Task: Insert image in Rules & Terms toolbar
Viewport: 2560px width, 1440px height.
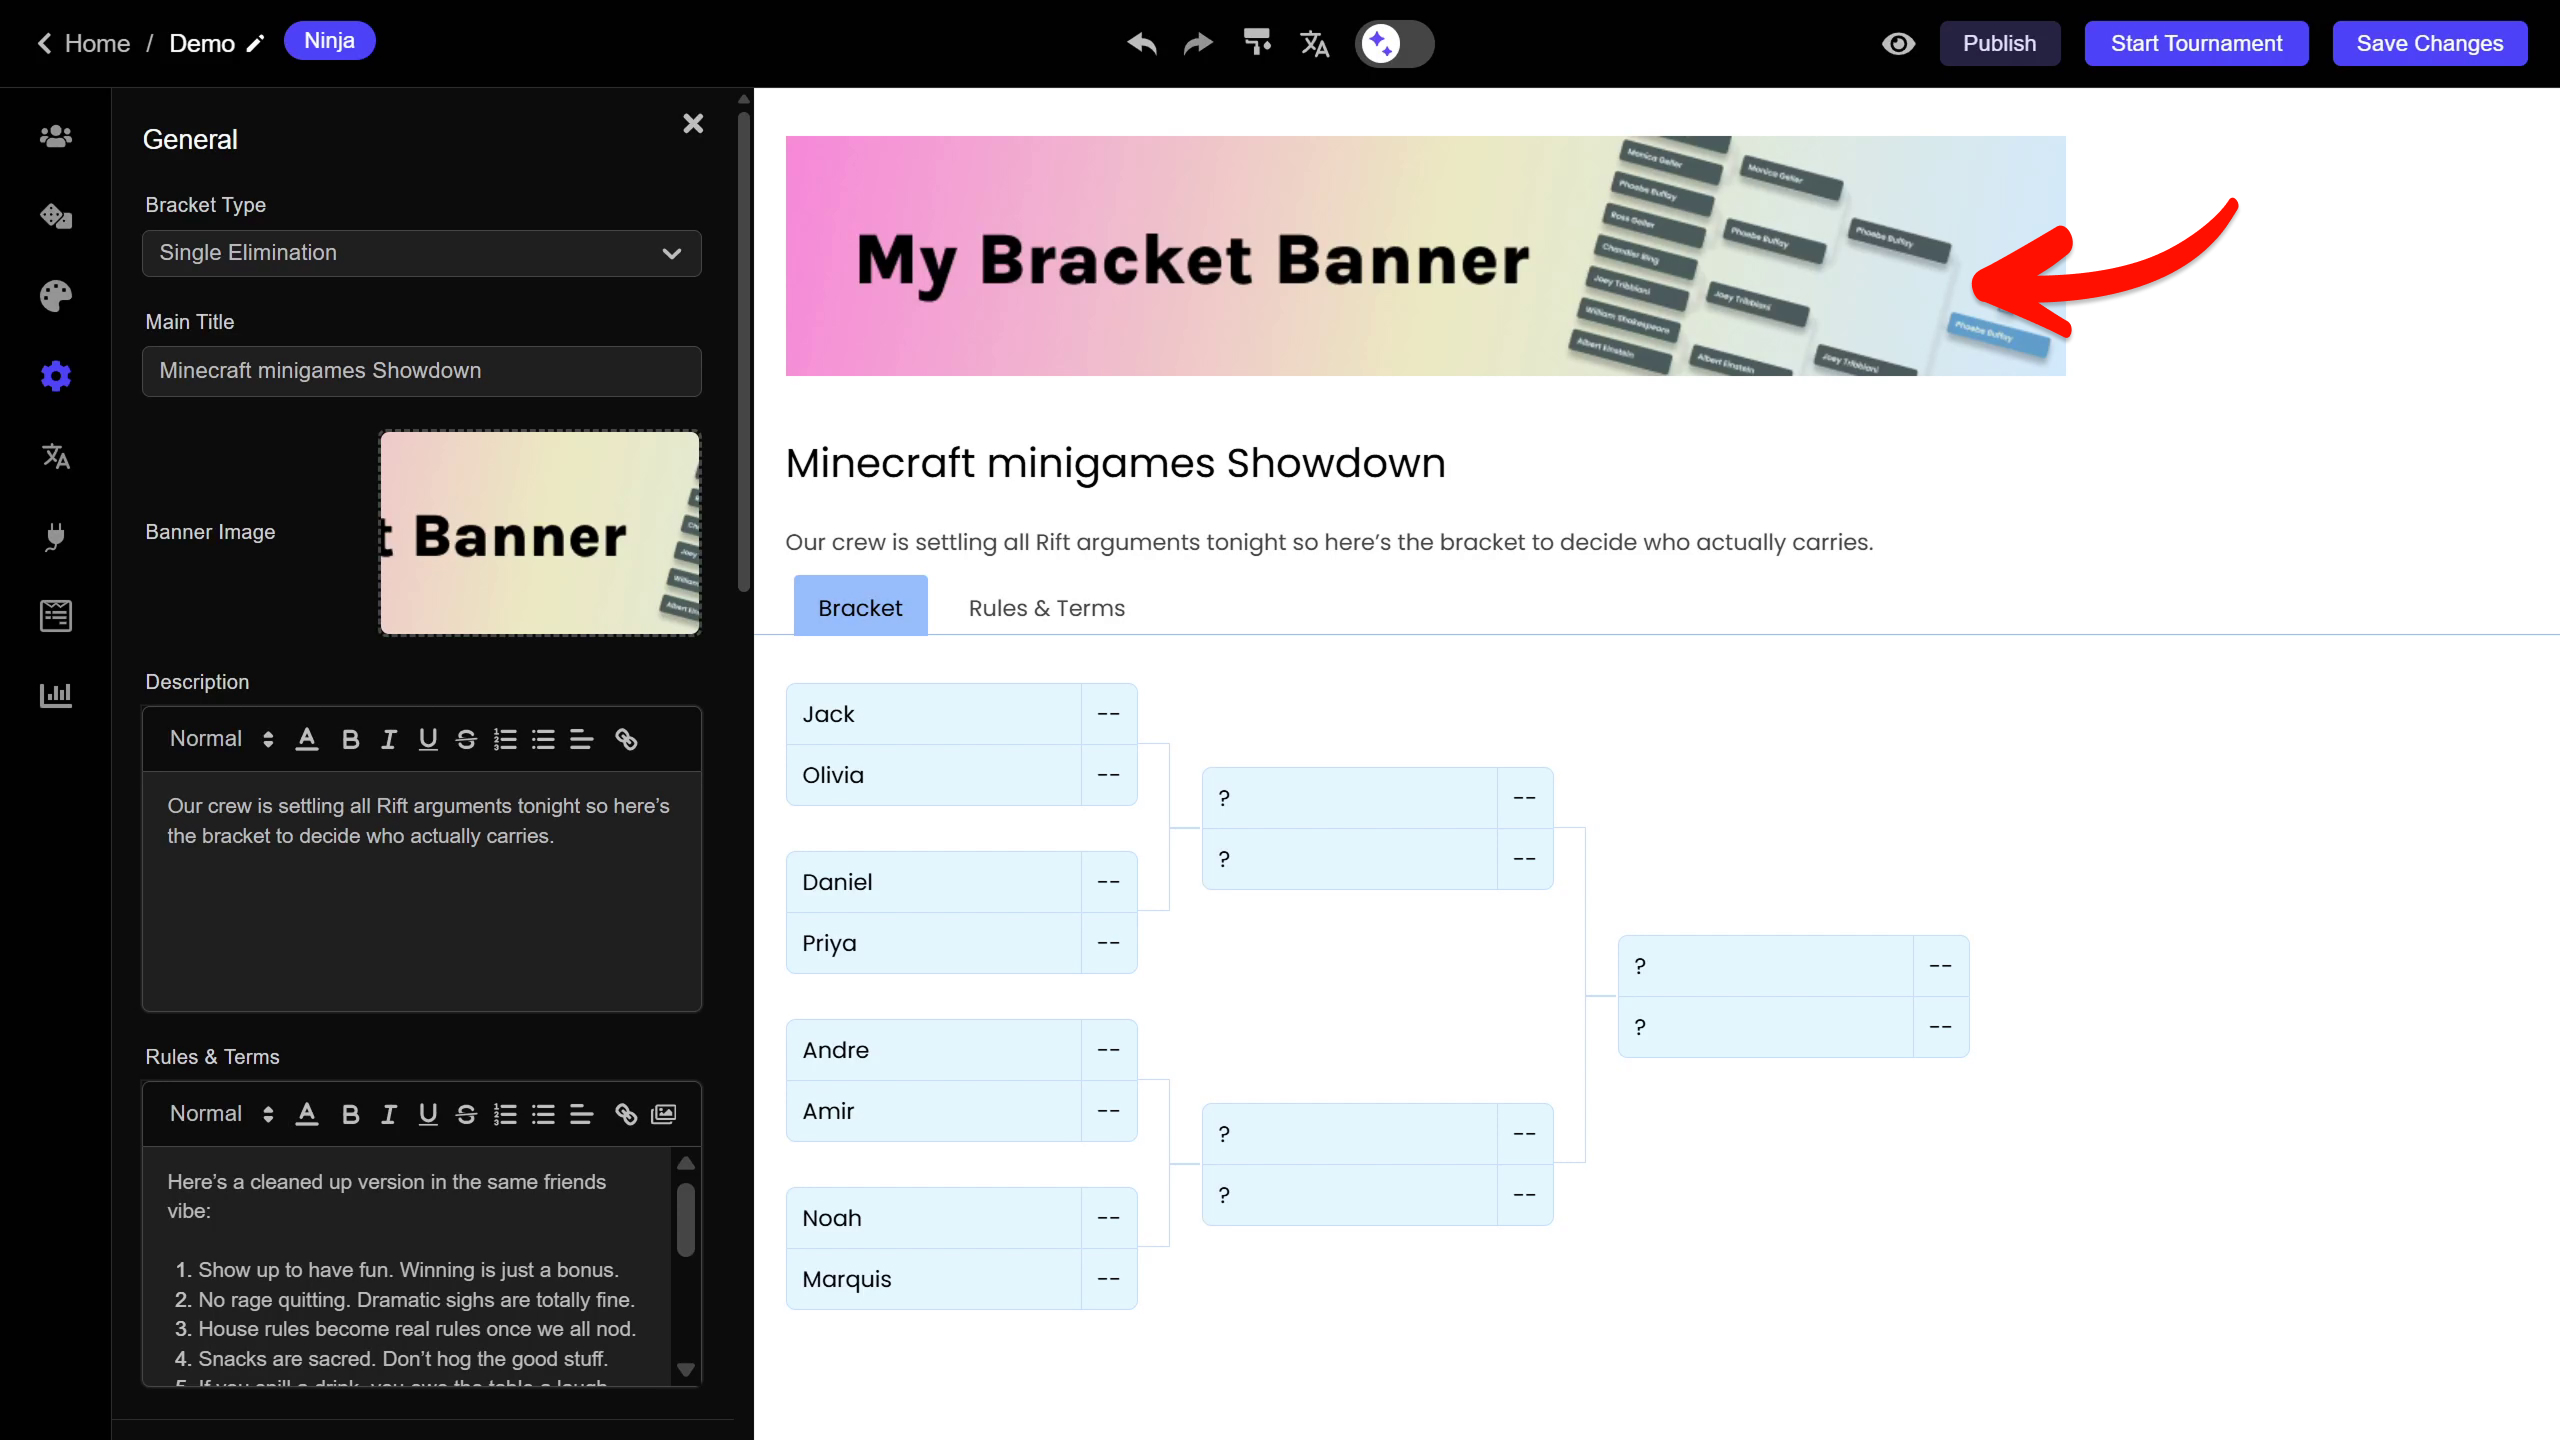Action: coord(664,1114)
